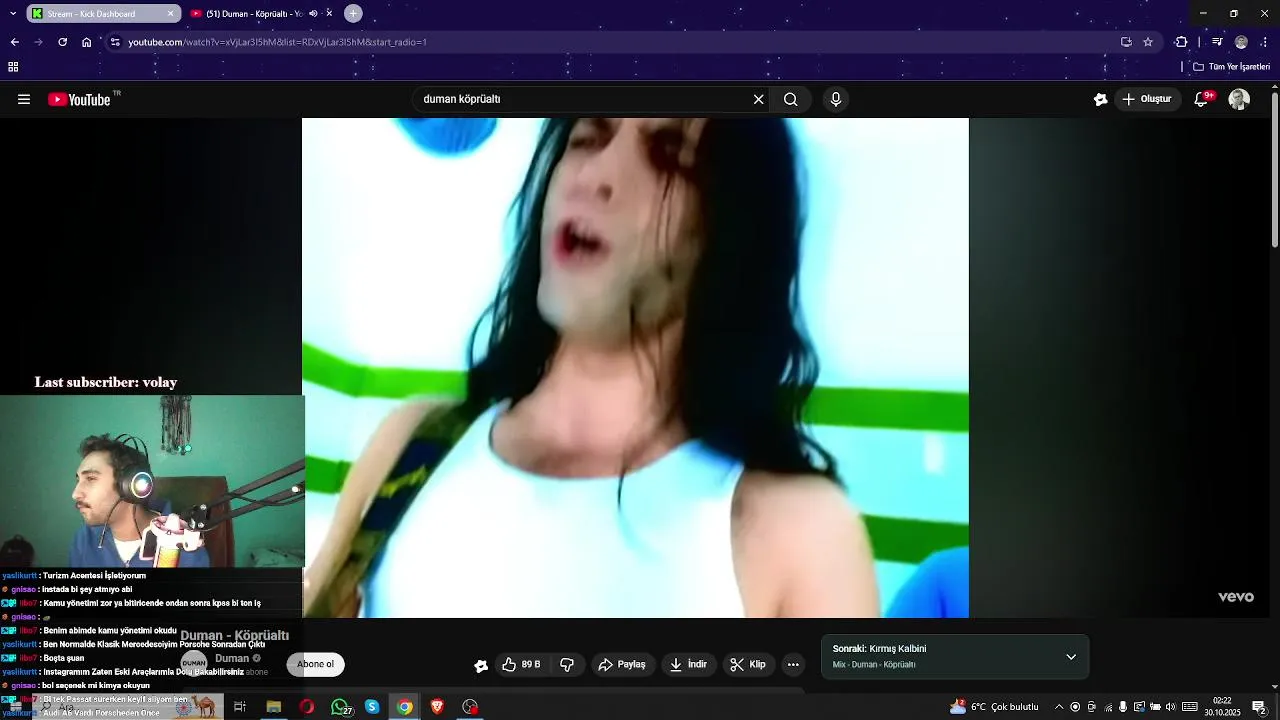Open Chrome profile avatar

pos(1241,42)
